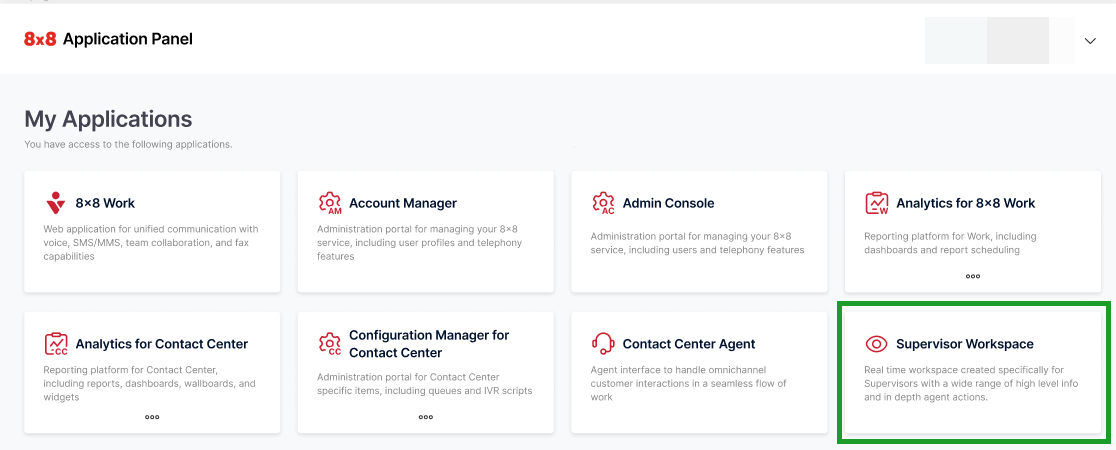Click the Contact Center Agent description text
1116x450 pixels.
(x=688, y=384)
